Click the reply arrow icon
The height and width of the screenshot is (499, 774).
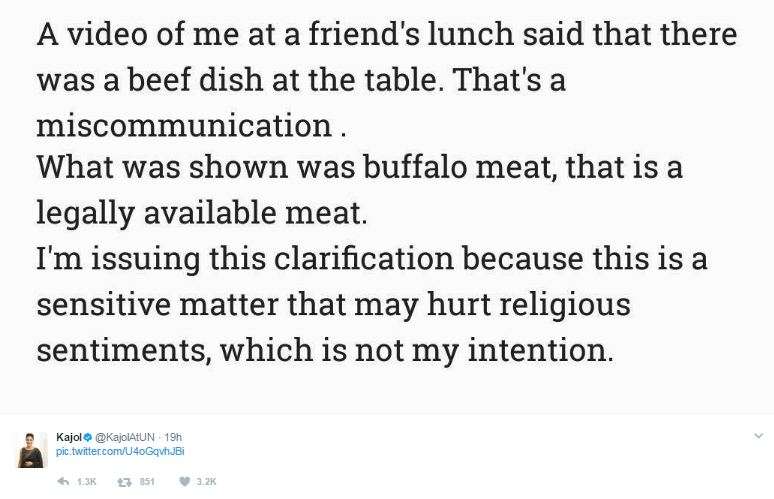pyautogui.click(x=63, y=481)
